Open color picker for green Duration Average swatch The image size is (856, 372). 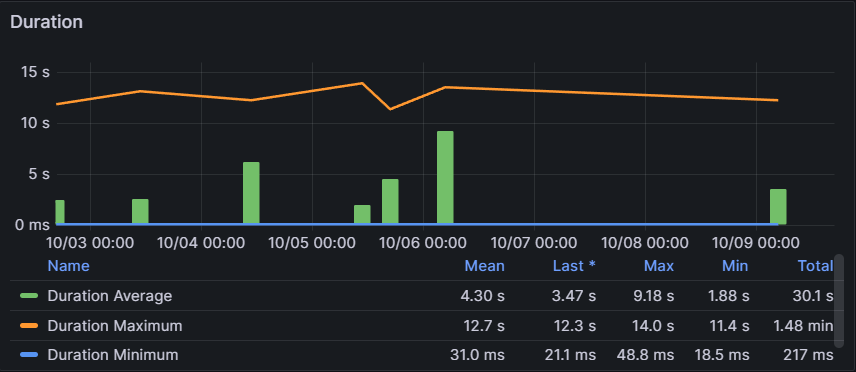pos(29,296)
